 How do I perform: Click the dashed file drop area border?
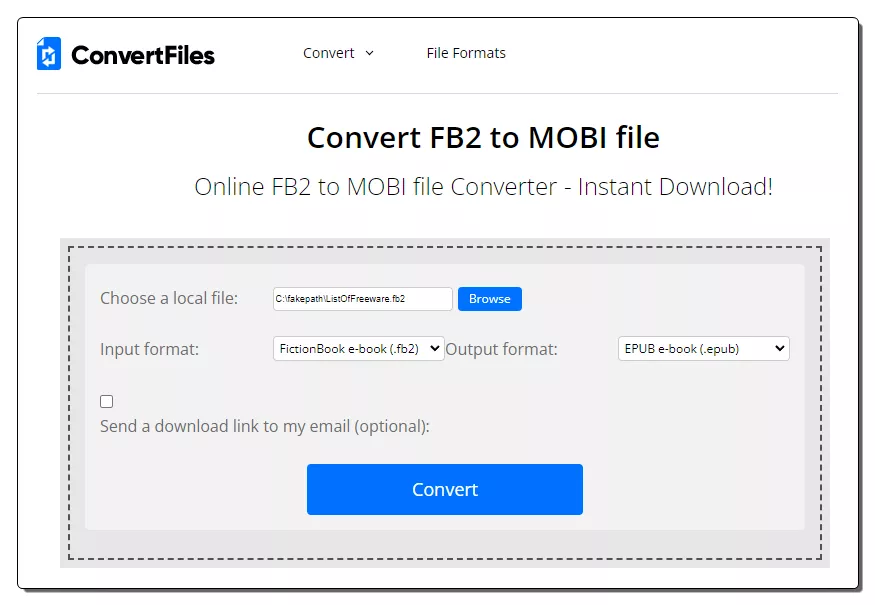pyautogui.click(x=445, y=247)
